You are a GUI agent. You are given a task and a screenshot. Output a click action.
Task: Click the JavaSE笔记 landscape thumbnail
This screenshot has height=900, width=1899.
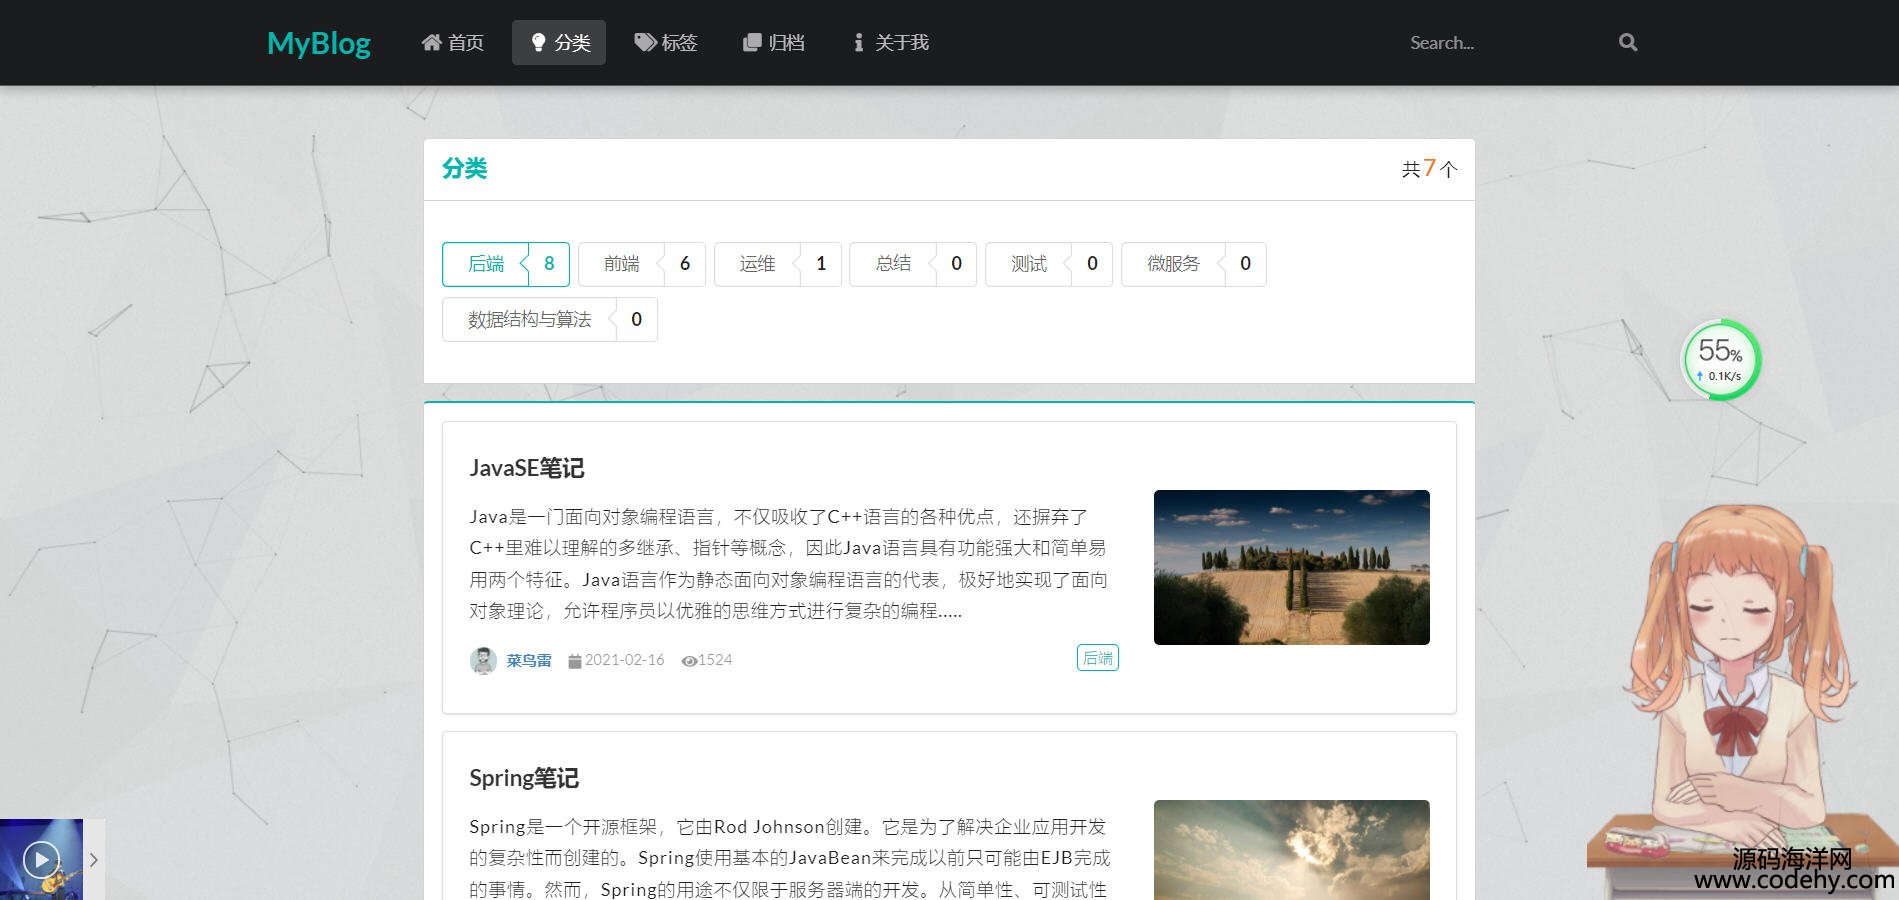click(1291, 567)
